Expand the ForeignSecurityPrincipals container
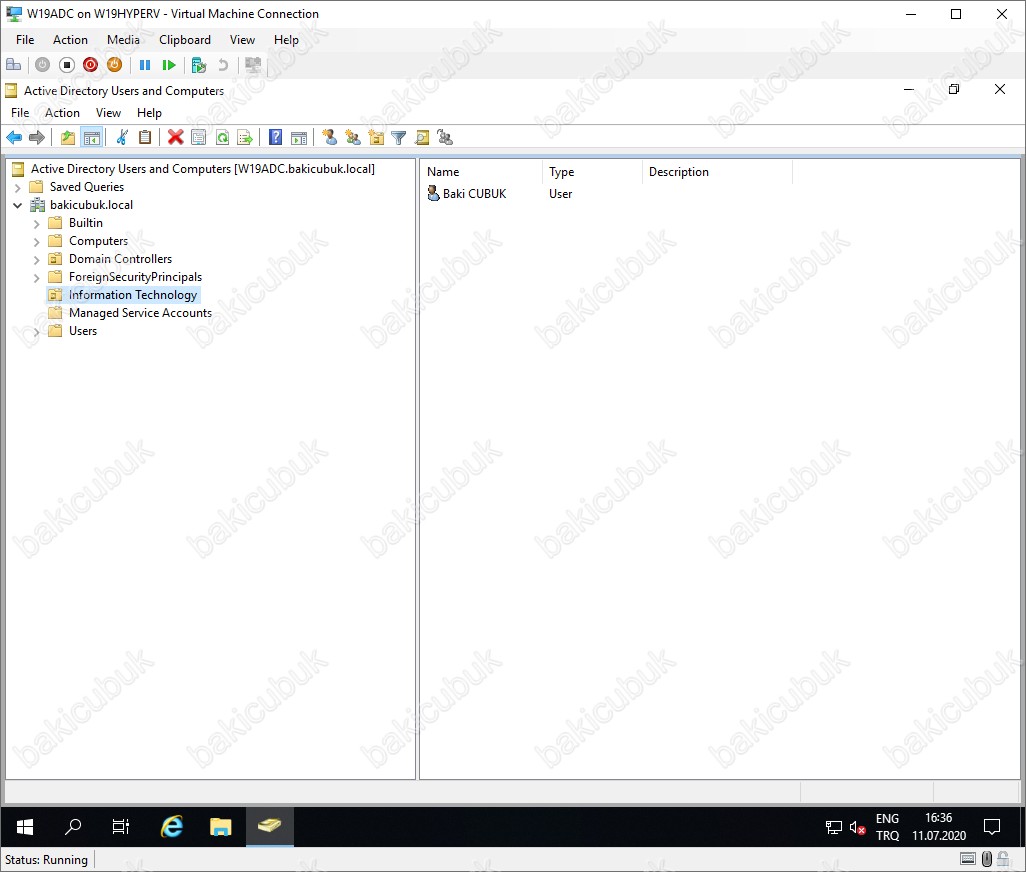Screen dimensions: 1026x872 (x=37, y=277)
